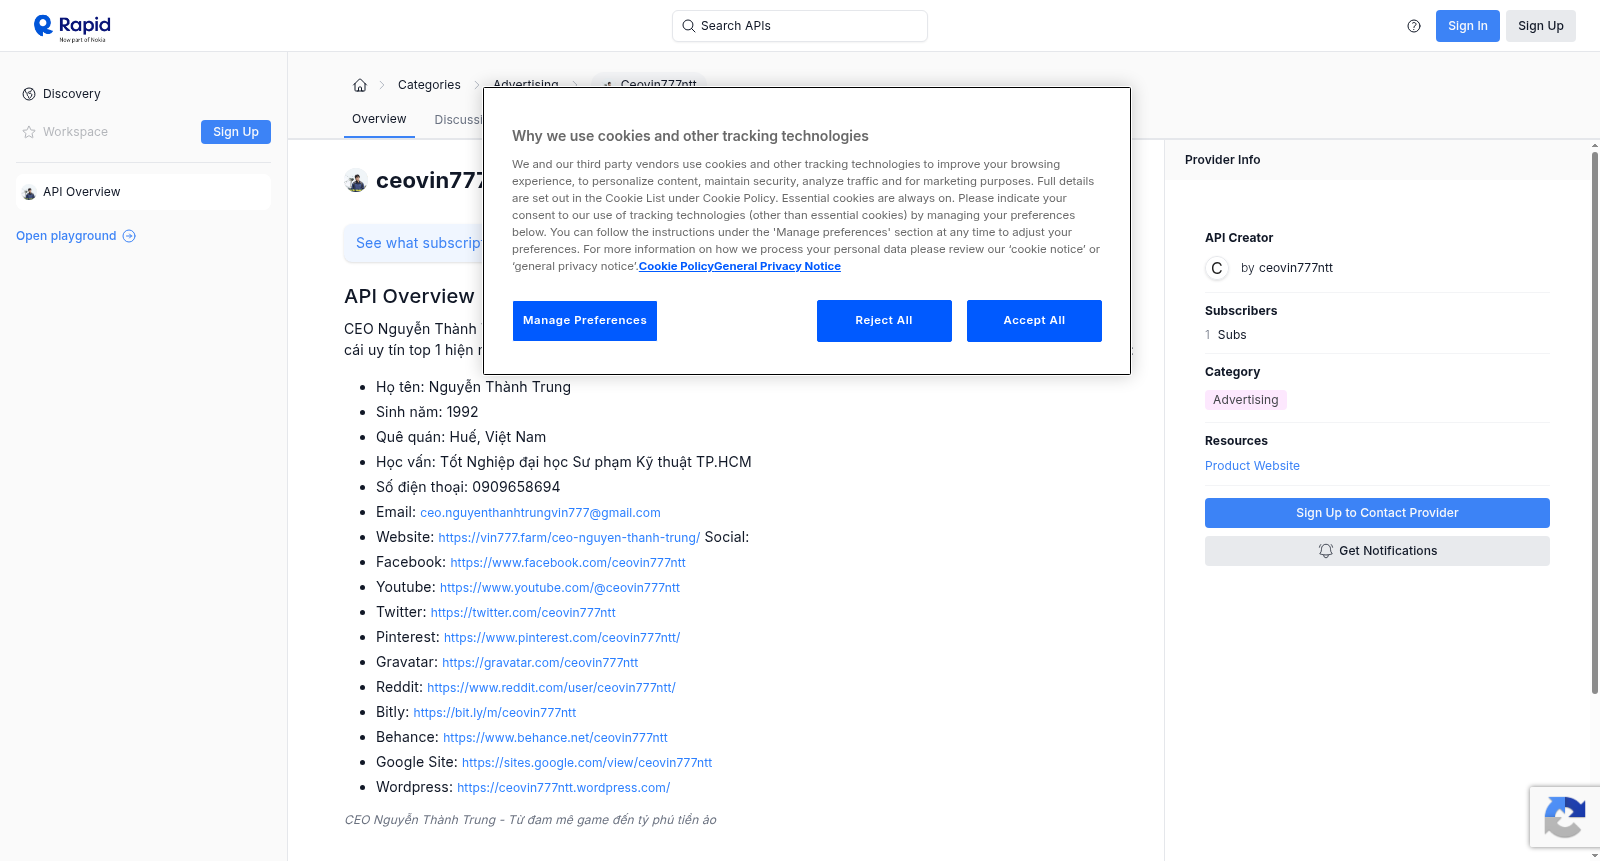Click the 'Số điện thoại: 0909658694' text

click(x=468, y=487)
